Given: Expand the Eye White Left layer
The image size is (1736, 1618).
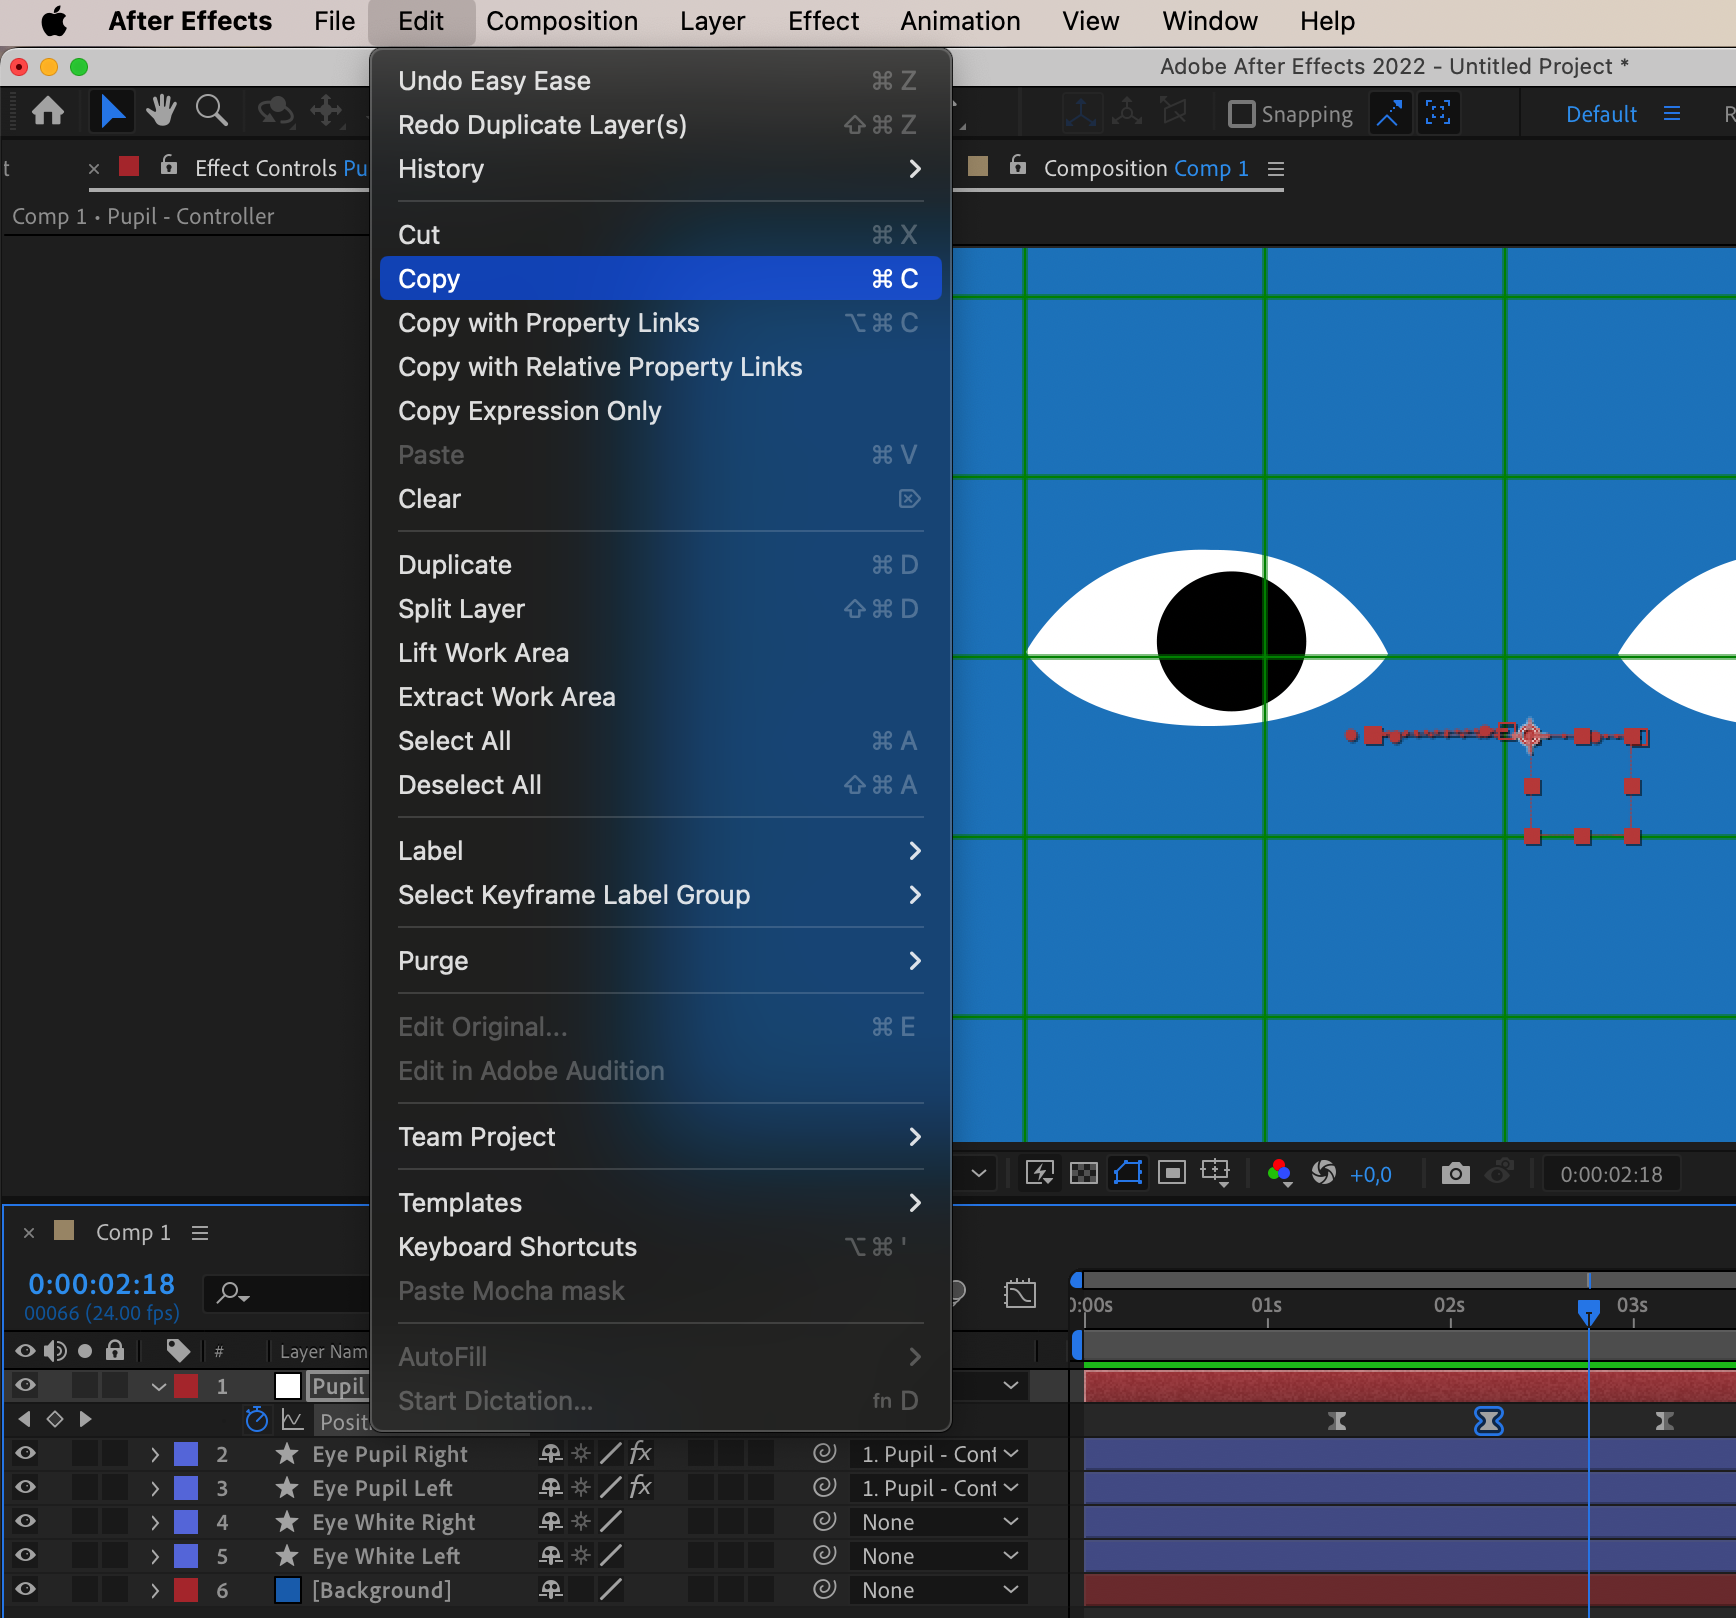Looking at the screenshot, I should point(155,1556).
